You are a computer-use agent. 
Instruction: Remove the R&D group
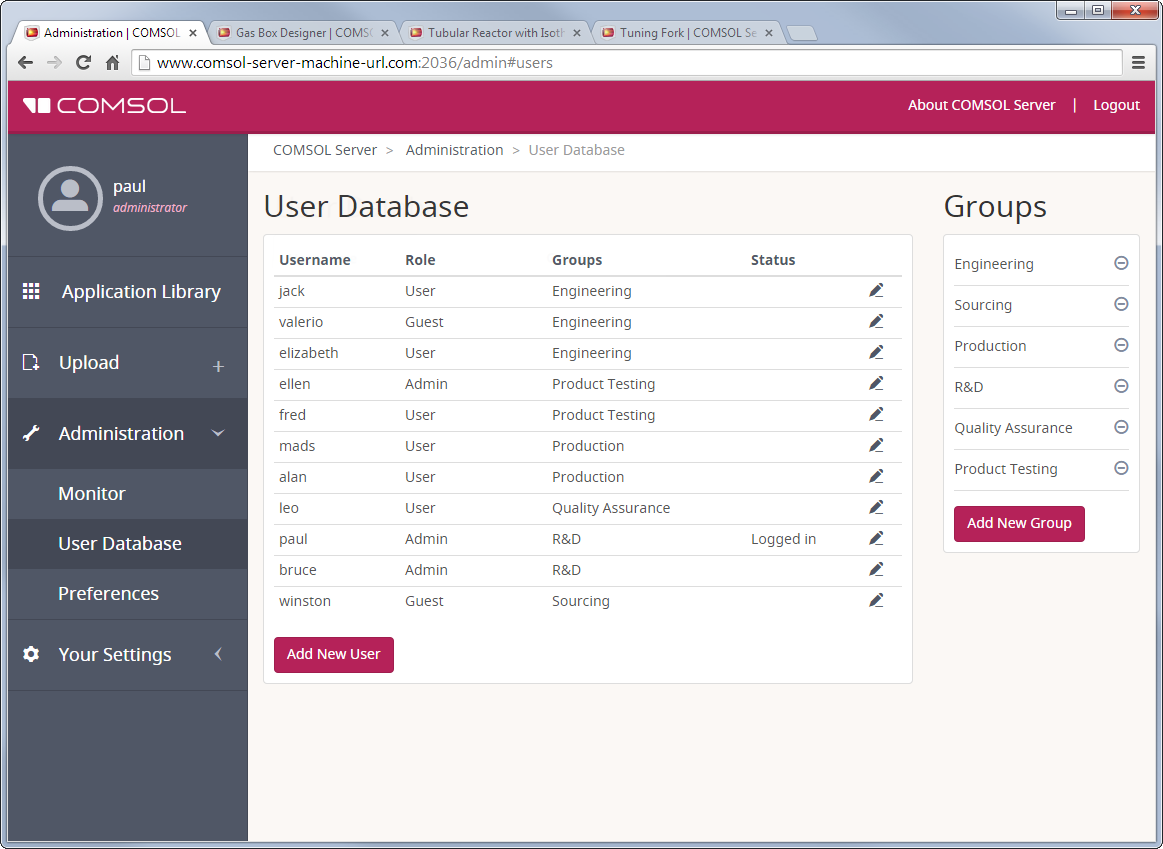click(x=1121, y=386)
